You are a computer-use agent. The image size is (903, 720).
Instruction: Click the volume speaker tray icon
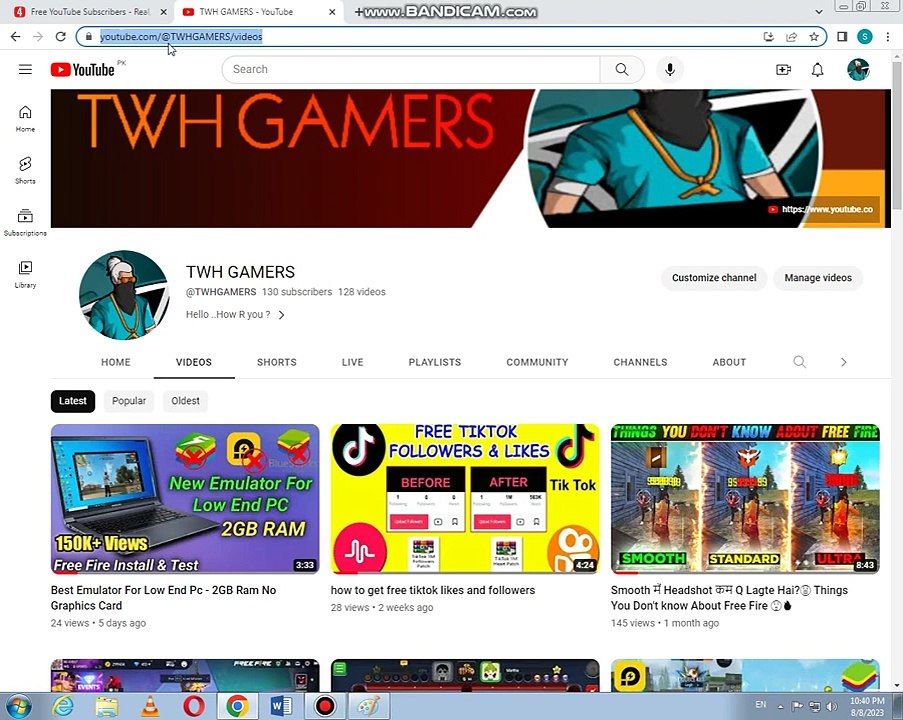pyautogui.click(x=831, y=706)
